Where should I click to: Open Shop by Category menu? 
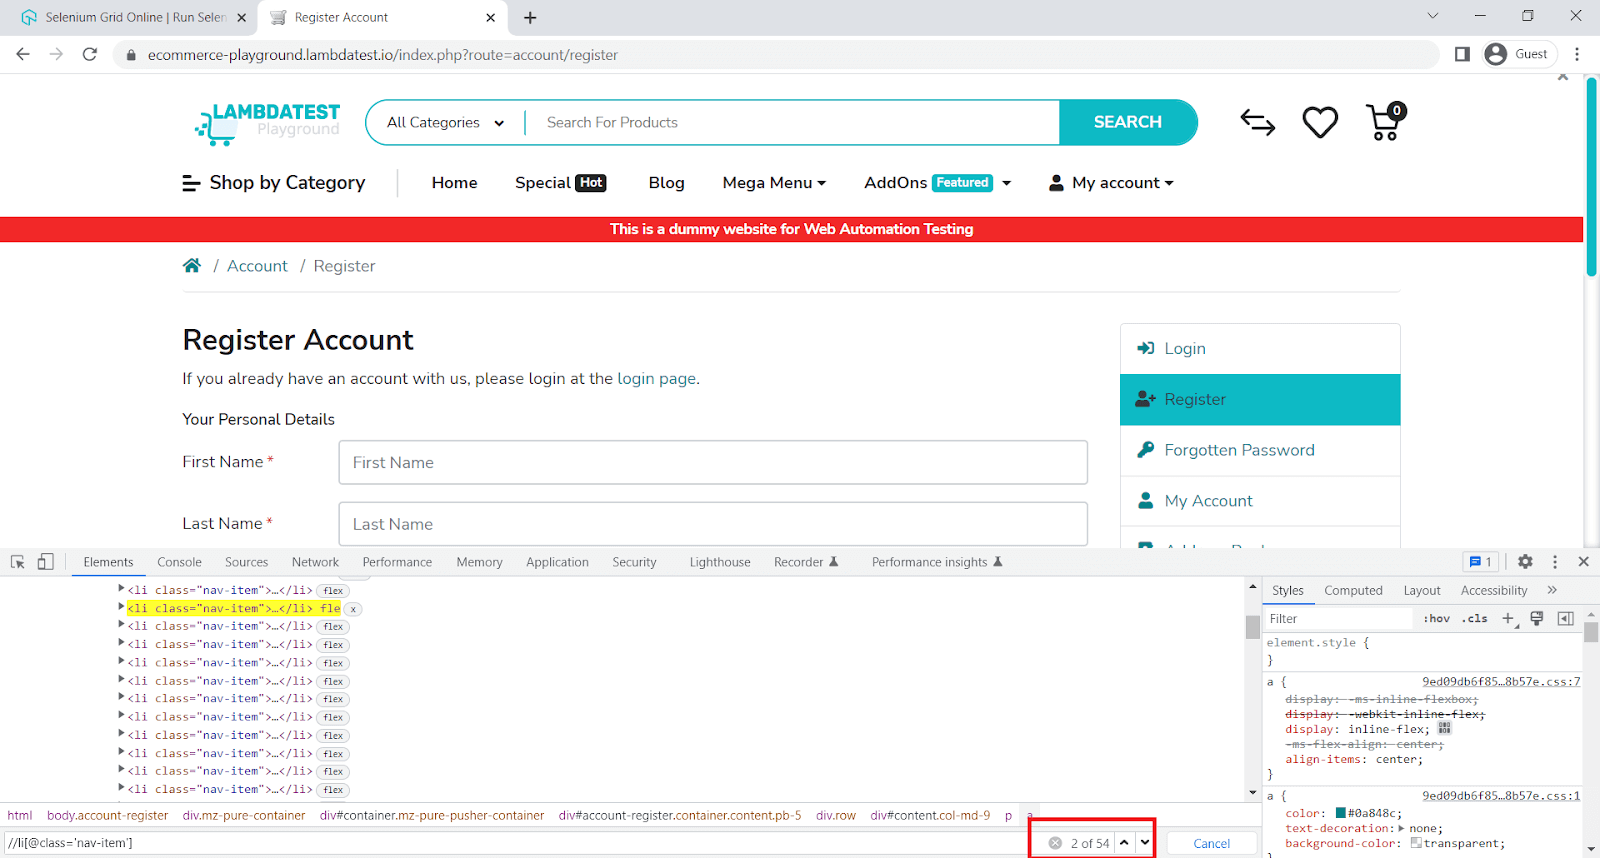(273, 183)
